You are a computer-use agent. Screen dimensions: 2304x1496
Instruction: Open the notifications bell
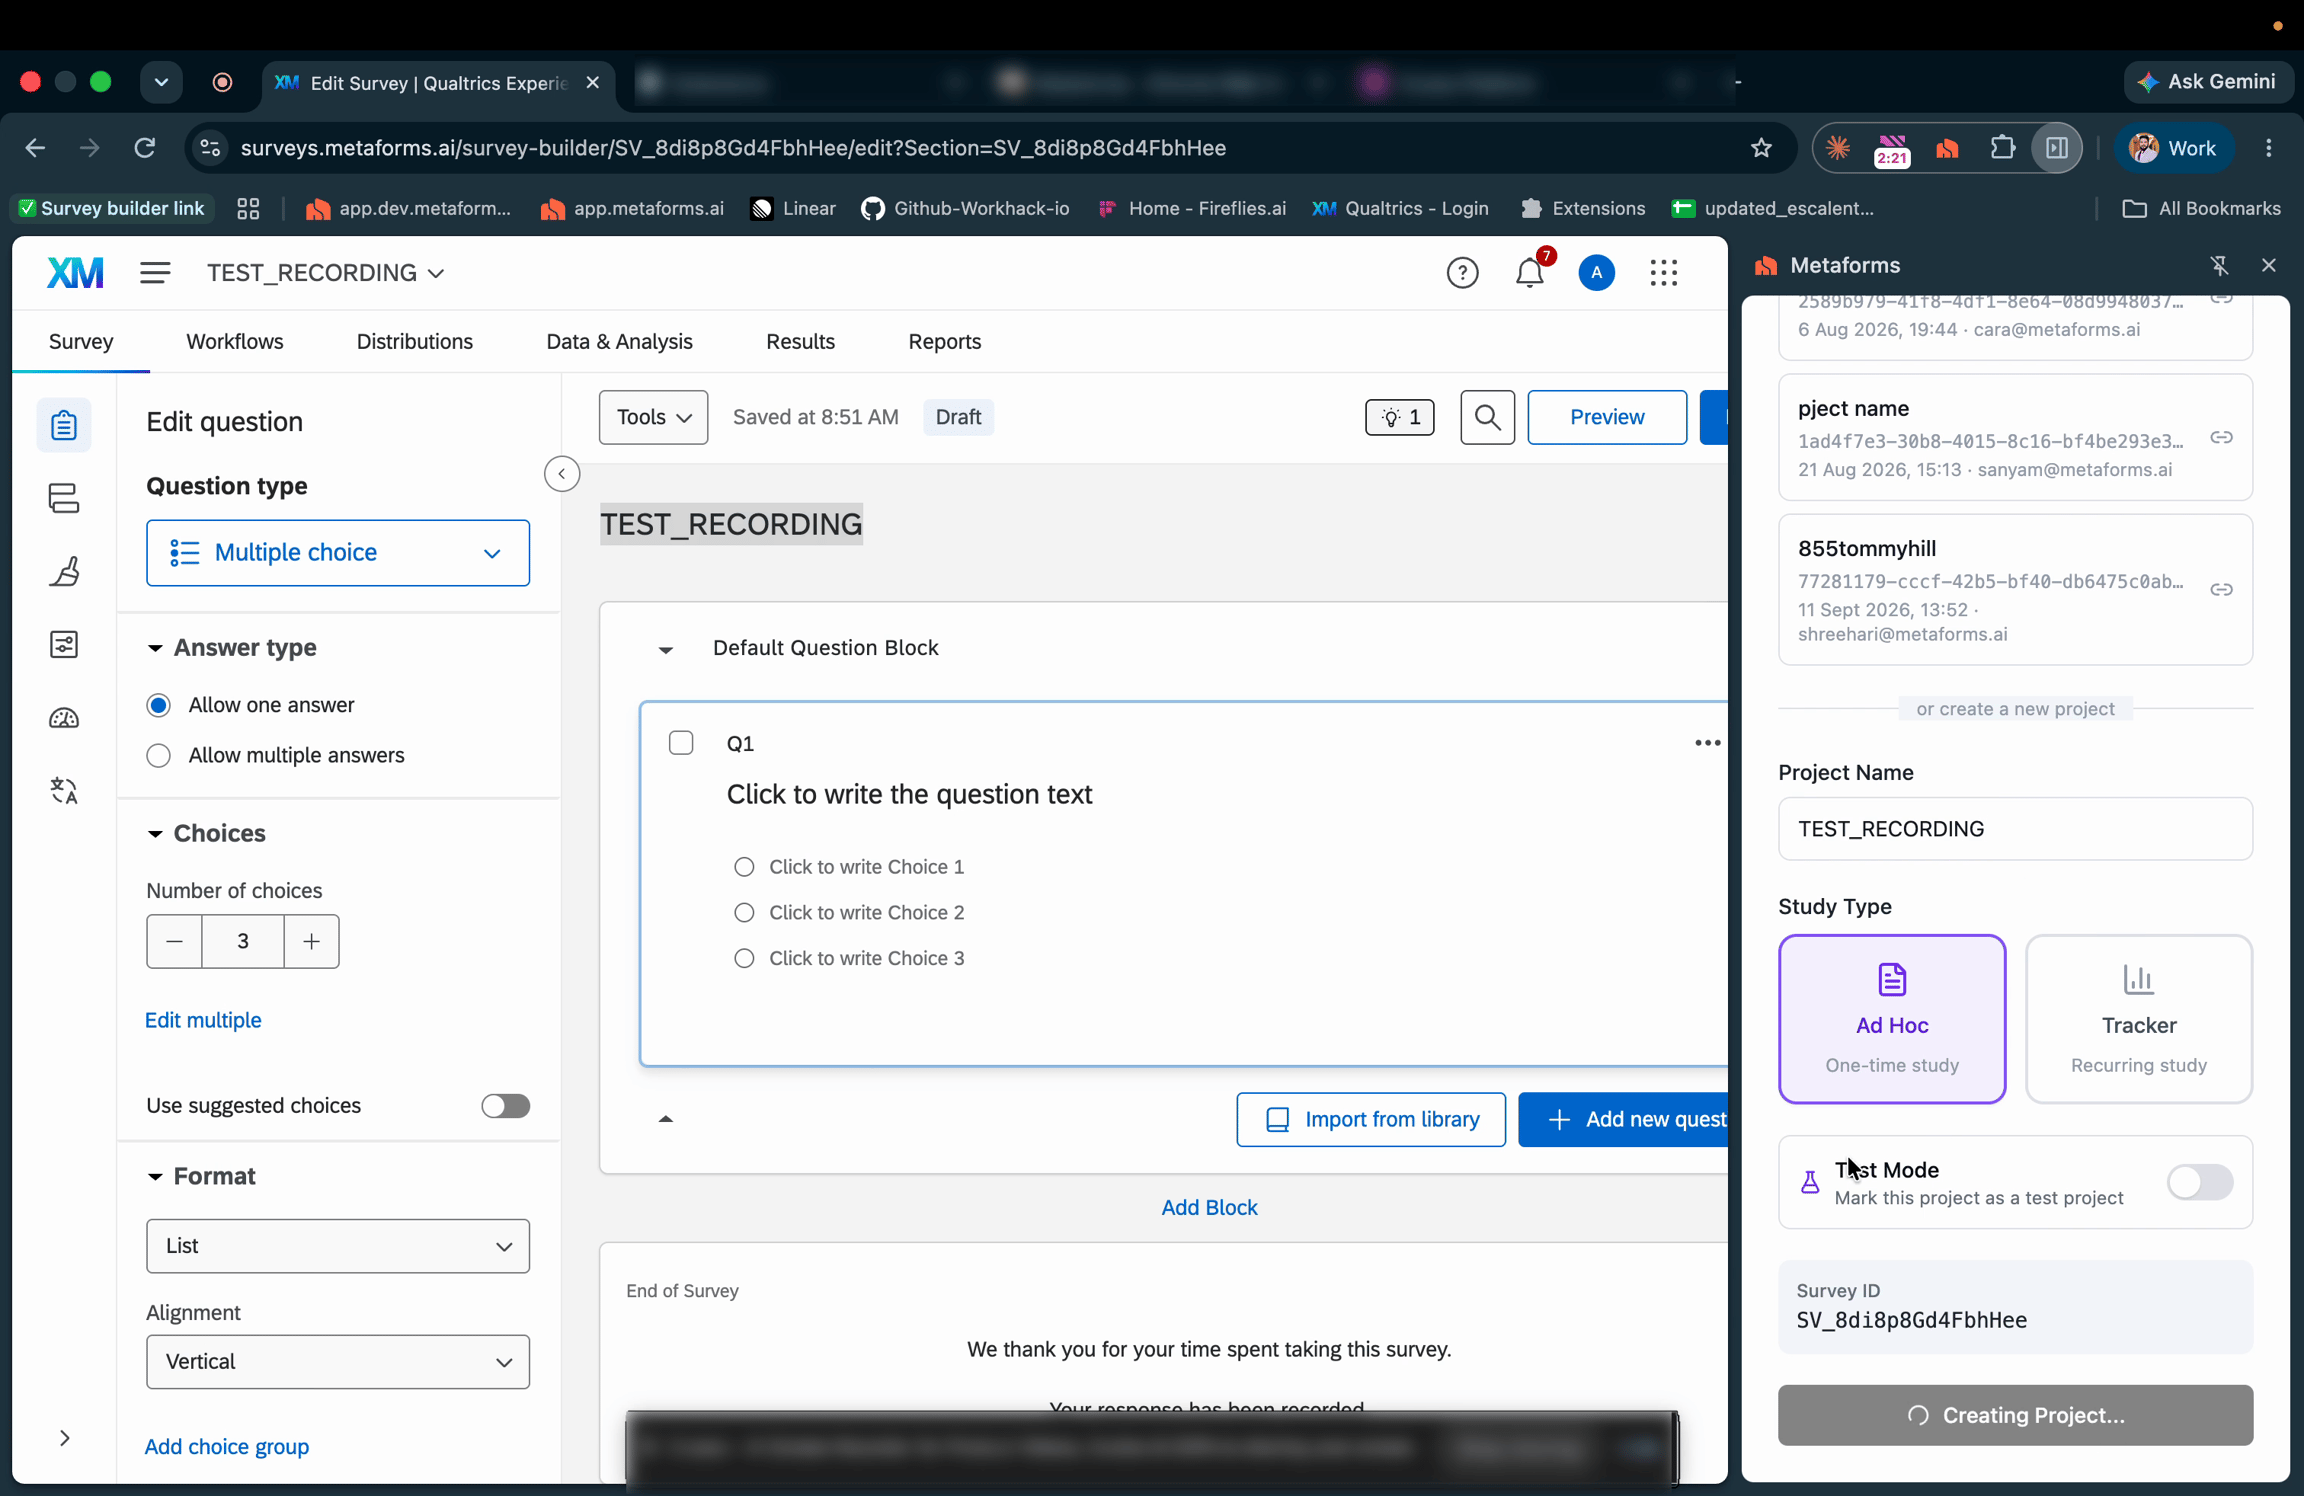(1529, 272)
